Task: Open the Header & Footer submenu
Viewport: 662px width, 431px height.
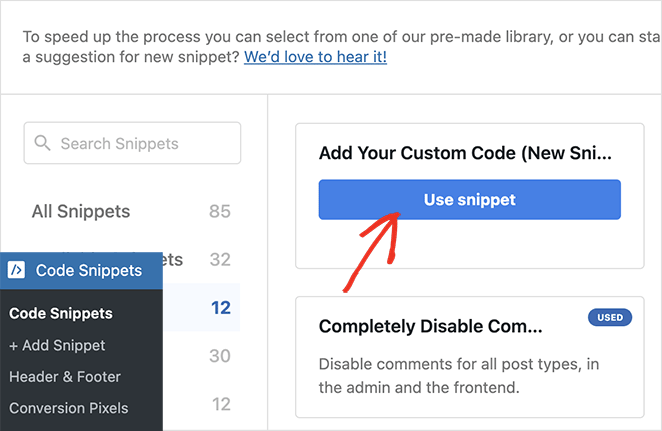Action: (x=65, y=377)
